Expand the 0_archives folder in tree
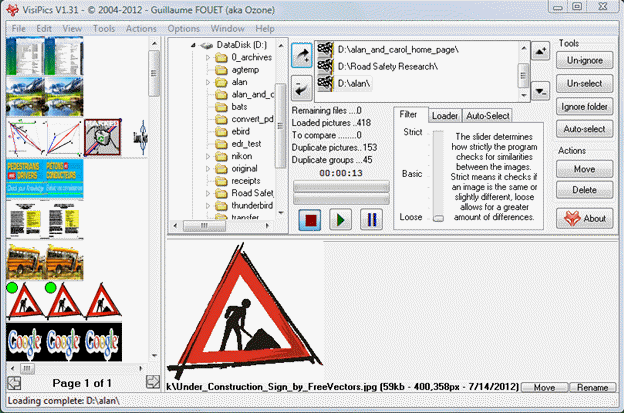Image resolution: width=624 pixels, height=413 pixels. 208,58
